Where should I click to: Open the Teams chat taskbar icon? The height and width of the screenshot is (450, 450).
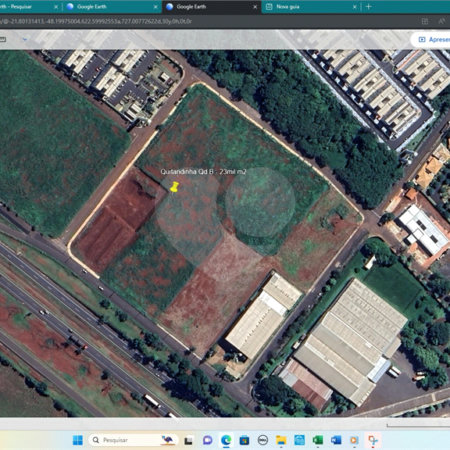pos(208,440)
